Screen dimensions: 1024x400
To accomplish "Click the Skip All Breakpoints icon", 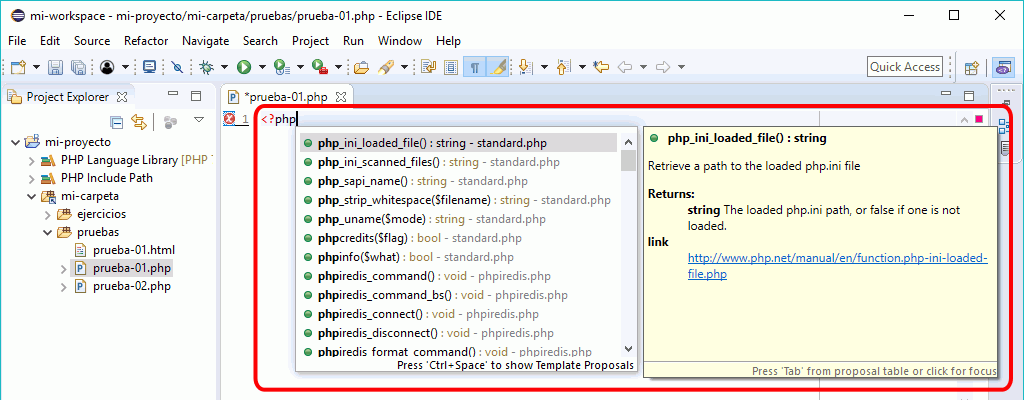I will [177, 67].
